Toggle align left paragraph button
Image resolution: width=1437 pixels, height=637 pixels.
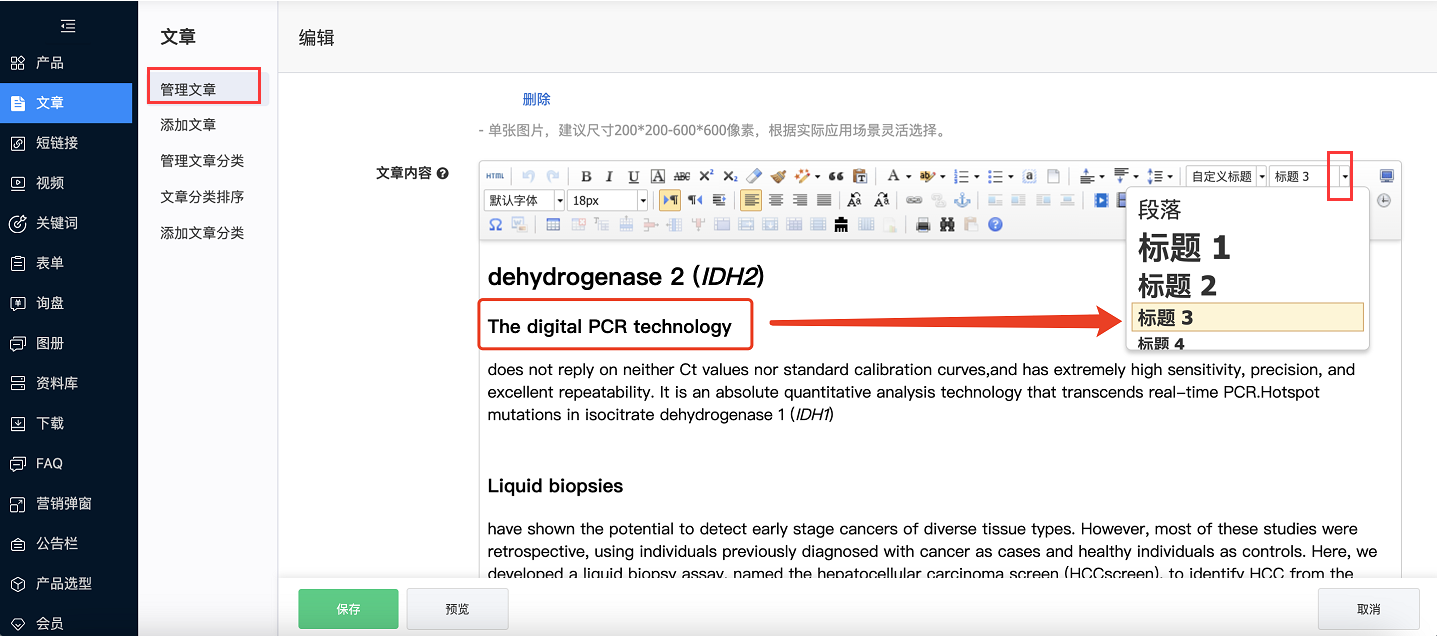pyautogui.click(x=752, y=201)
